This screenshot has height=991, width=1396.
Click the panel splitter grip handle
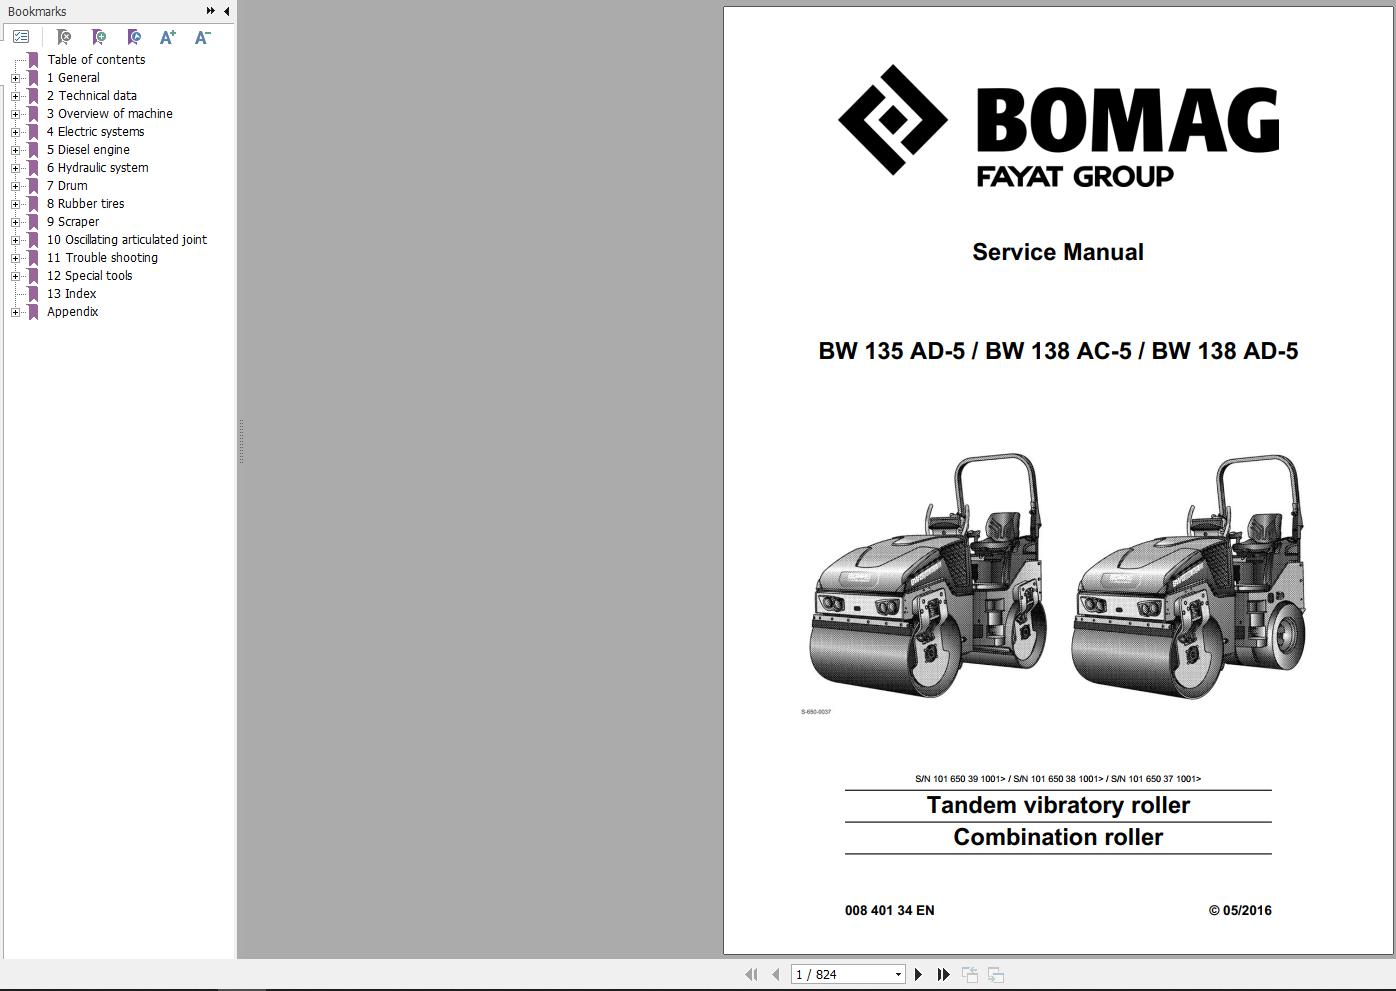click(x=241, y=441)
